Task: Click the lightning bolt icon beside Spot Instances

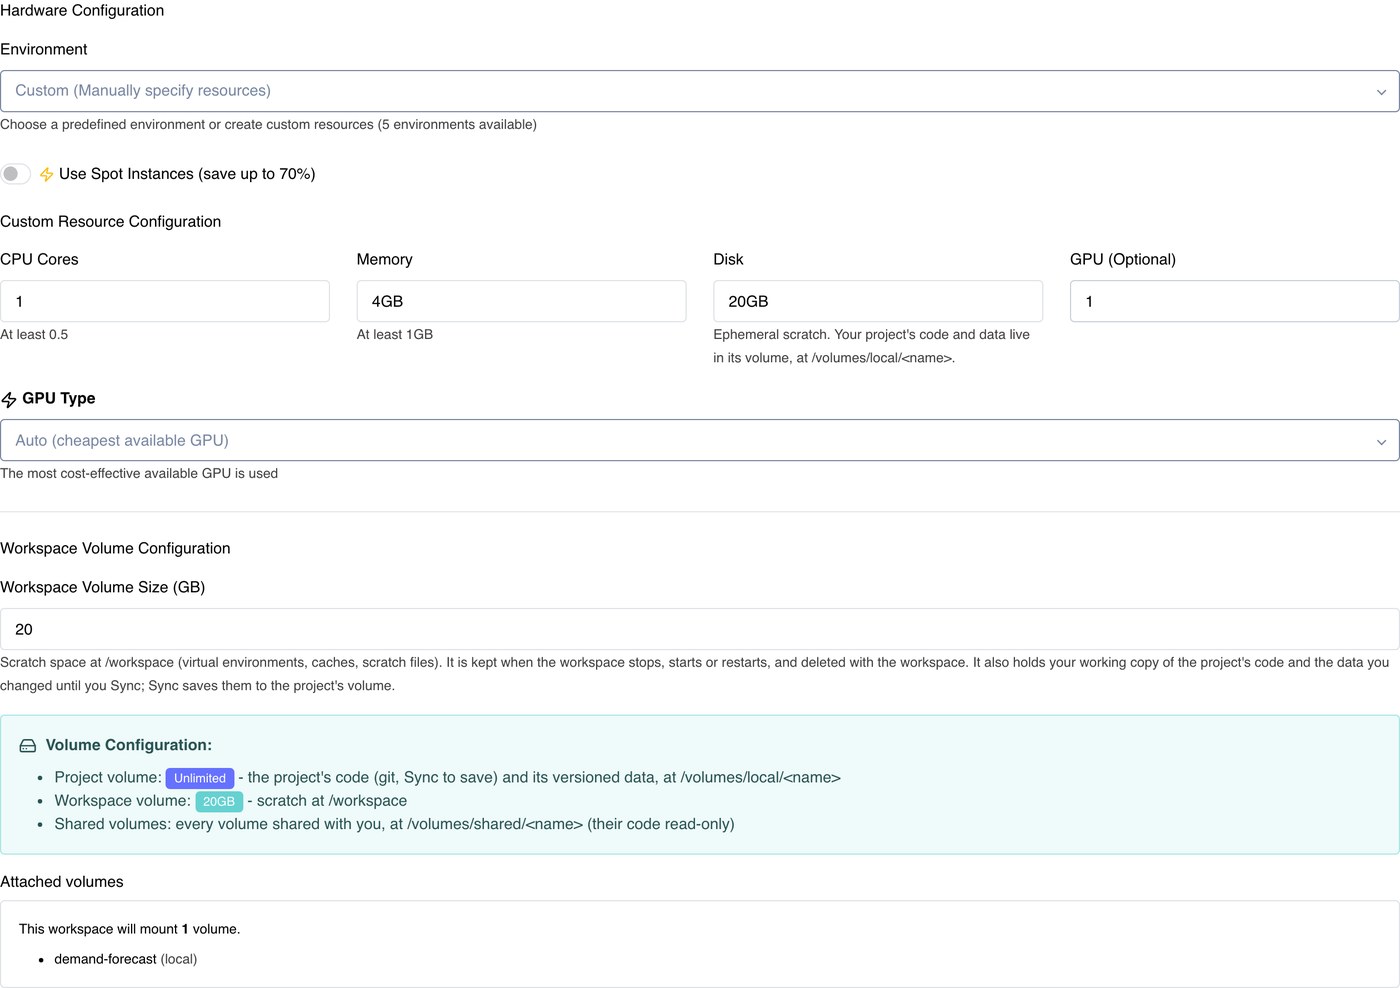Action: [x=46, y=174]
